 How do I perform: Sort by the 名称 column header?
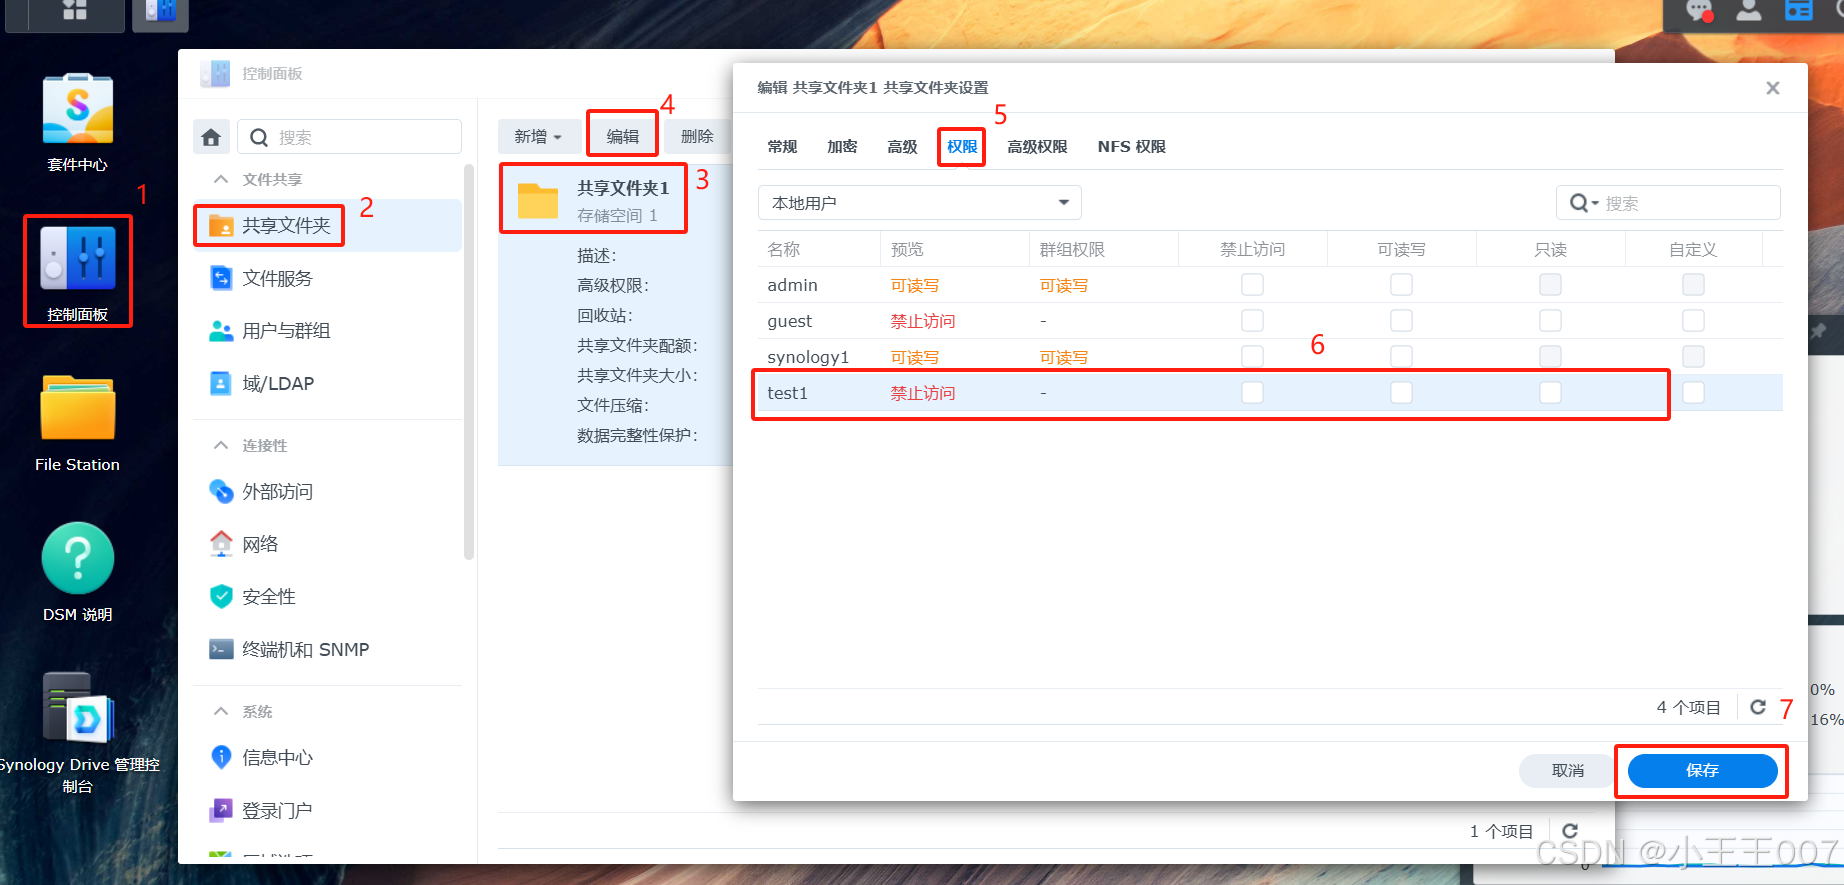point(783,250)
